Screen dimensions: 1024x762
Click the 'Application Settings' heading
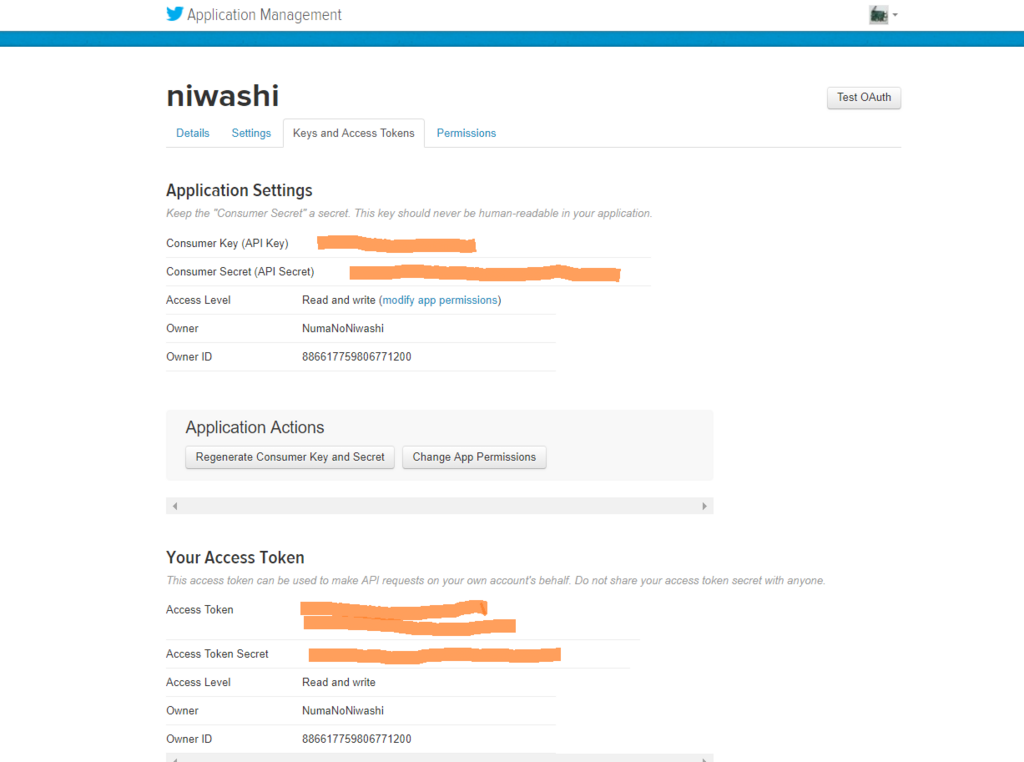click(x=239, y=191)
